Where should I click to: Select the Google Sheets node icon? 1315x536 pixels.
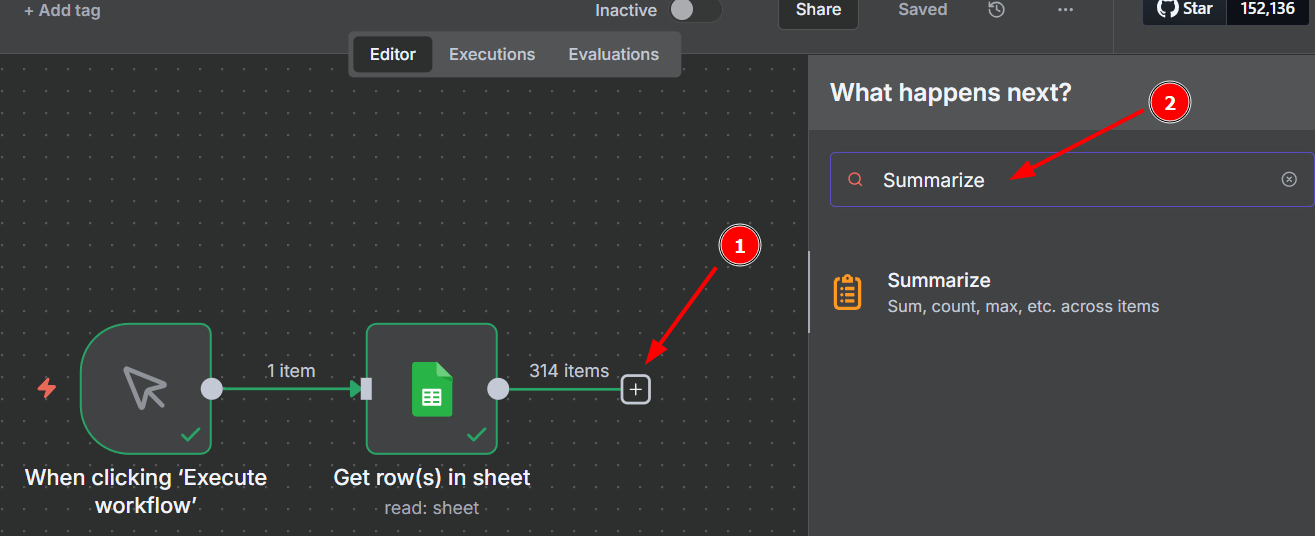tap(432, 389)
